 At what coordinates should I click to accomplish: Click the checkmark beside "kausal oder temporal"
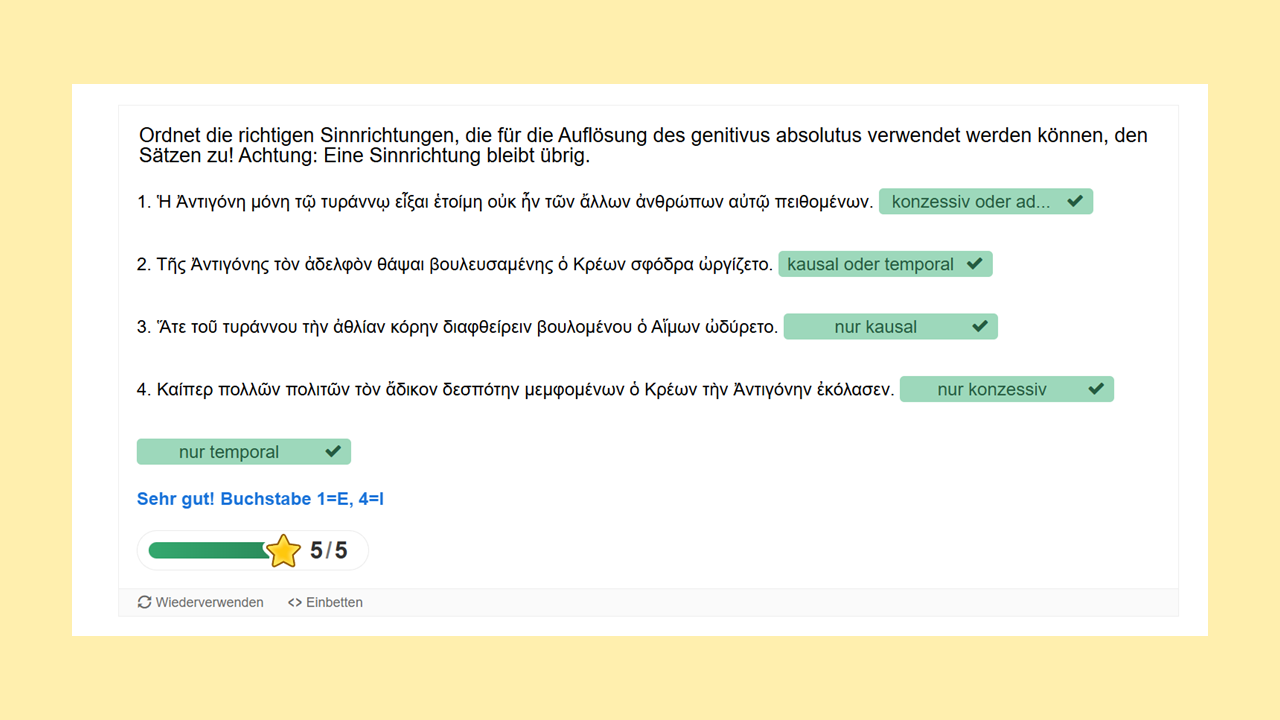click(x=975, y=264)
